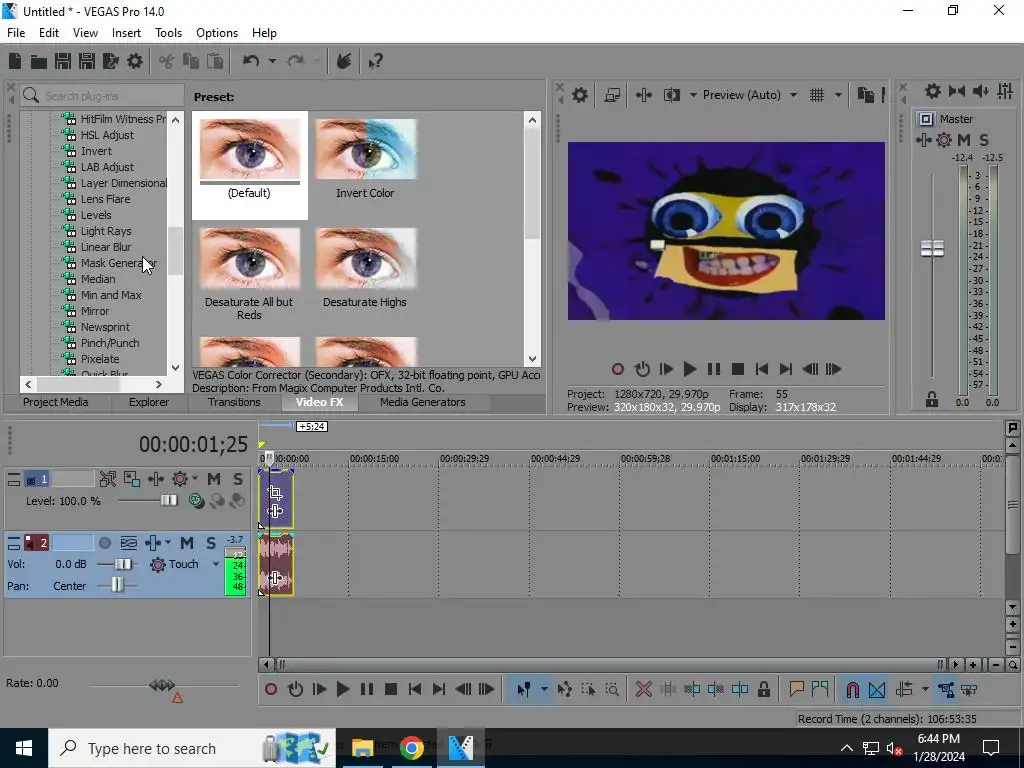Switch to the Transitions tab
The image size is (1024, 768).
click(234, 402)
